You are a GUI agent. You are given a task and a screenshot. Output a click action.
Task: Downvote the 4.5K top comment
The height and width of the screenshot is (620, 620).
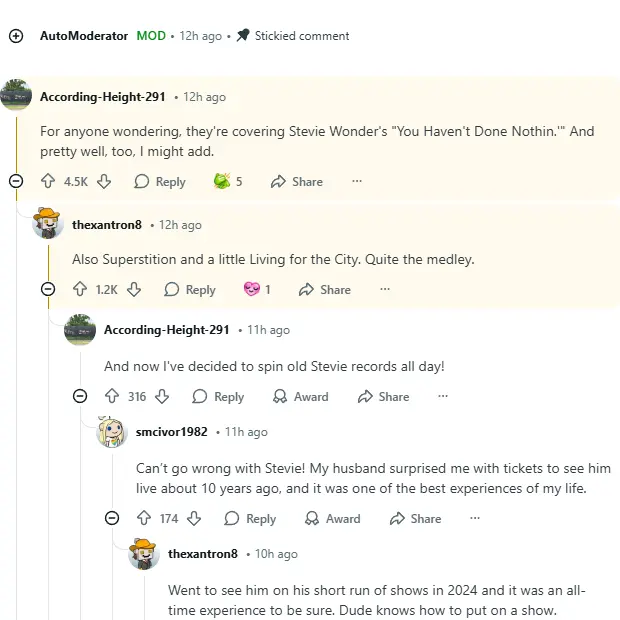point(104,182)
